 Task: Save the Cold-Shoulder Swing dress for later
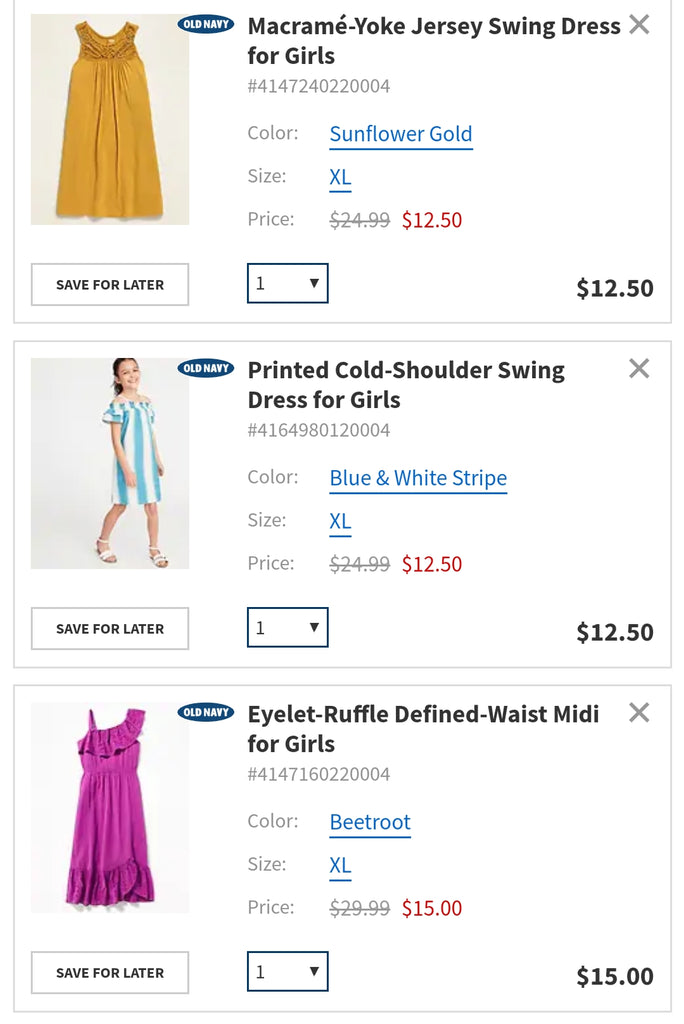[110, 629]
